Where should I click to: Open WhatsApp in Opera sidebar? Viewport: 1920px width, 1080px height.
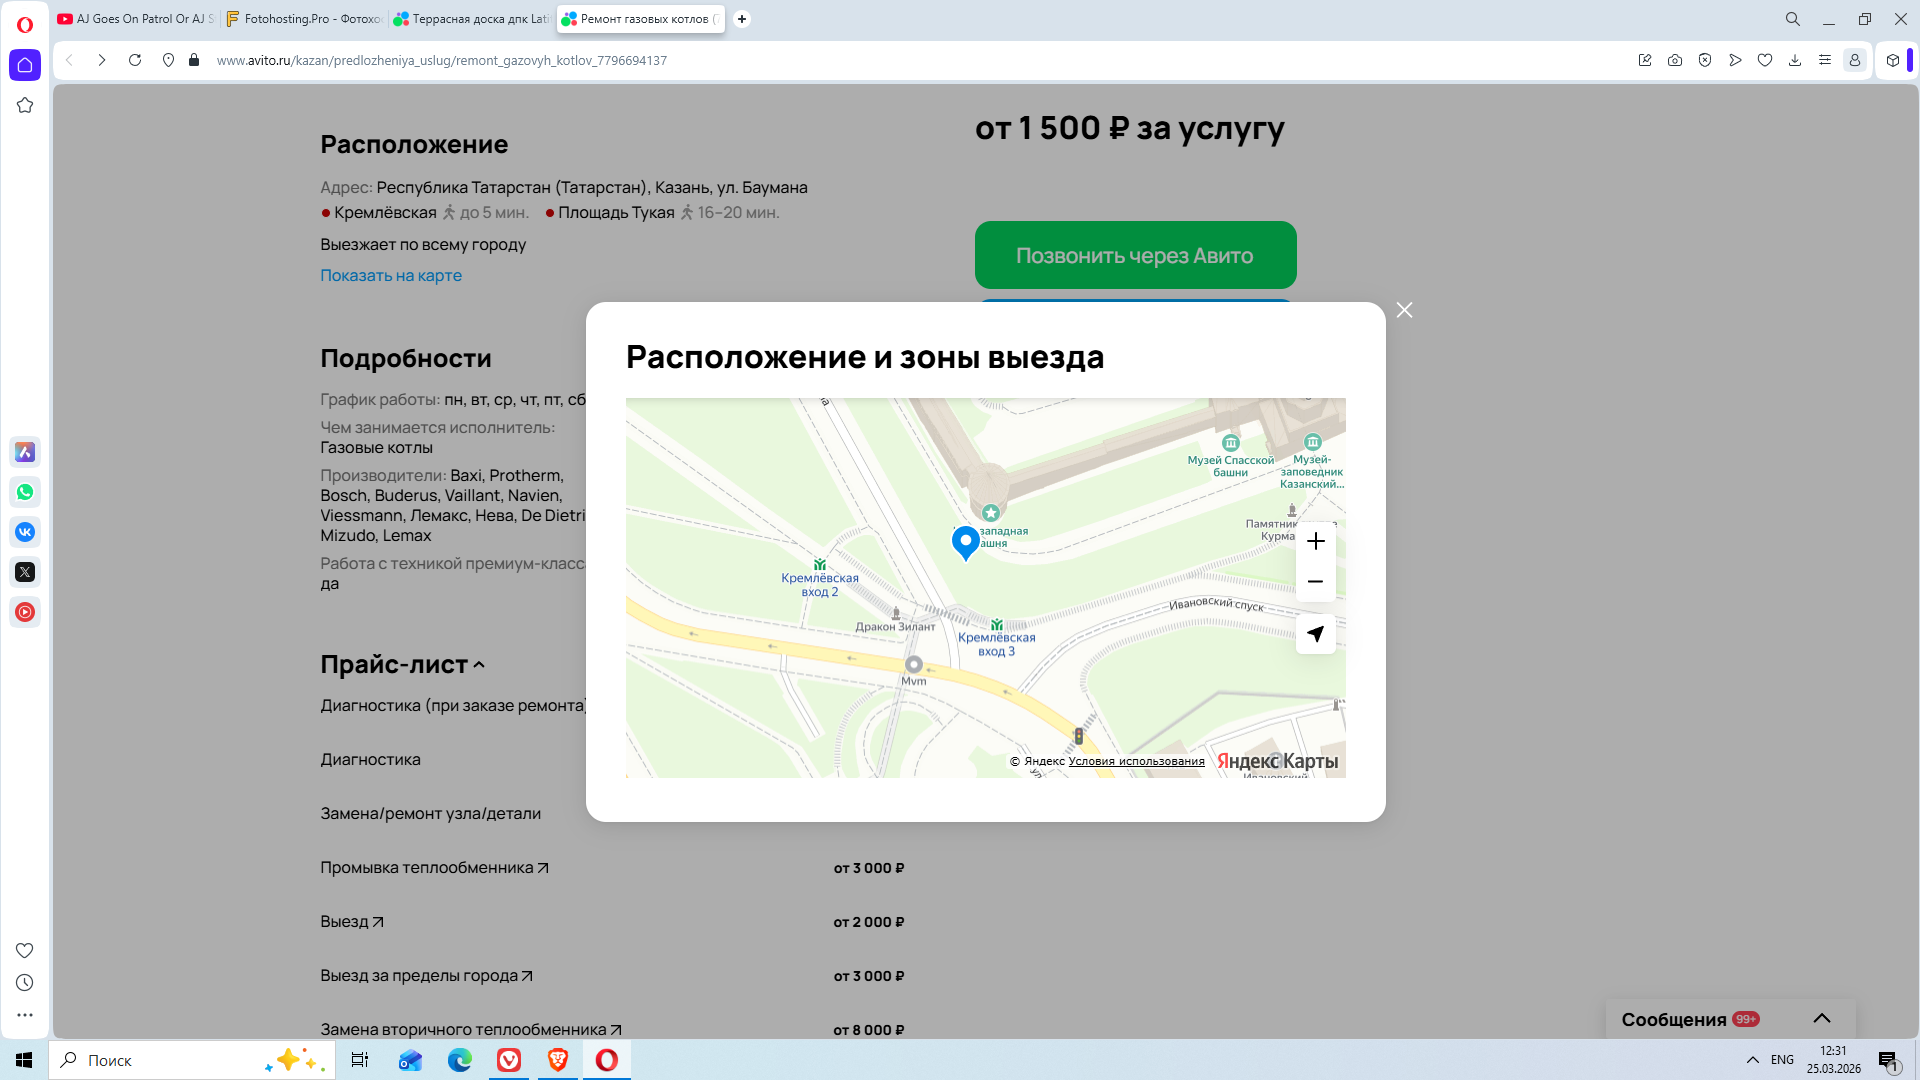[x=25, y=492]
